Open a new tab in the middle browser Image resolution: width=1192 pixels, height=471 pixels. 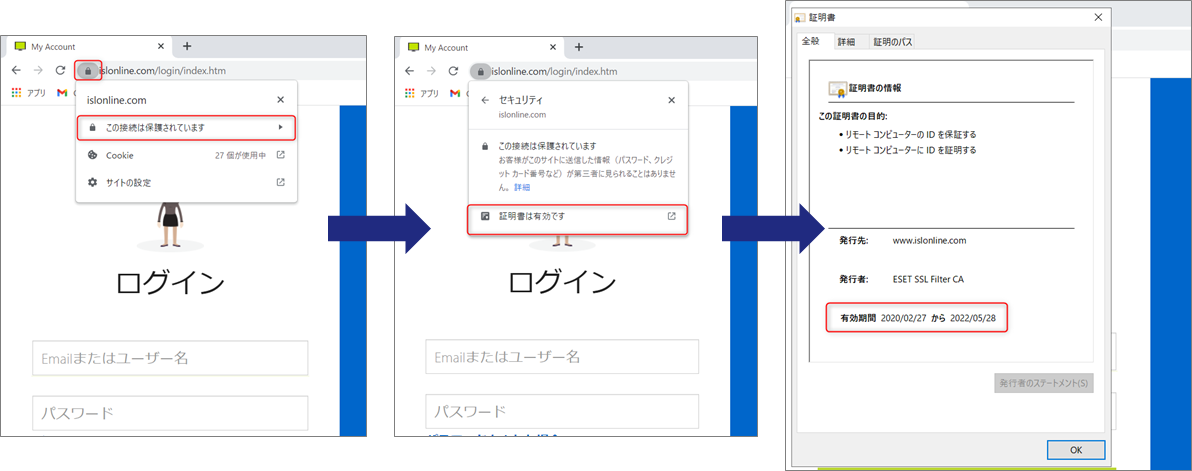click(x=579, y=47)
